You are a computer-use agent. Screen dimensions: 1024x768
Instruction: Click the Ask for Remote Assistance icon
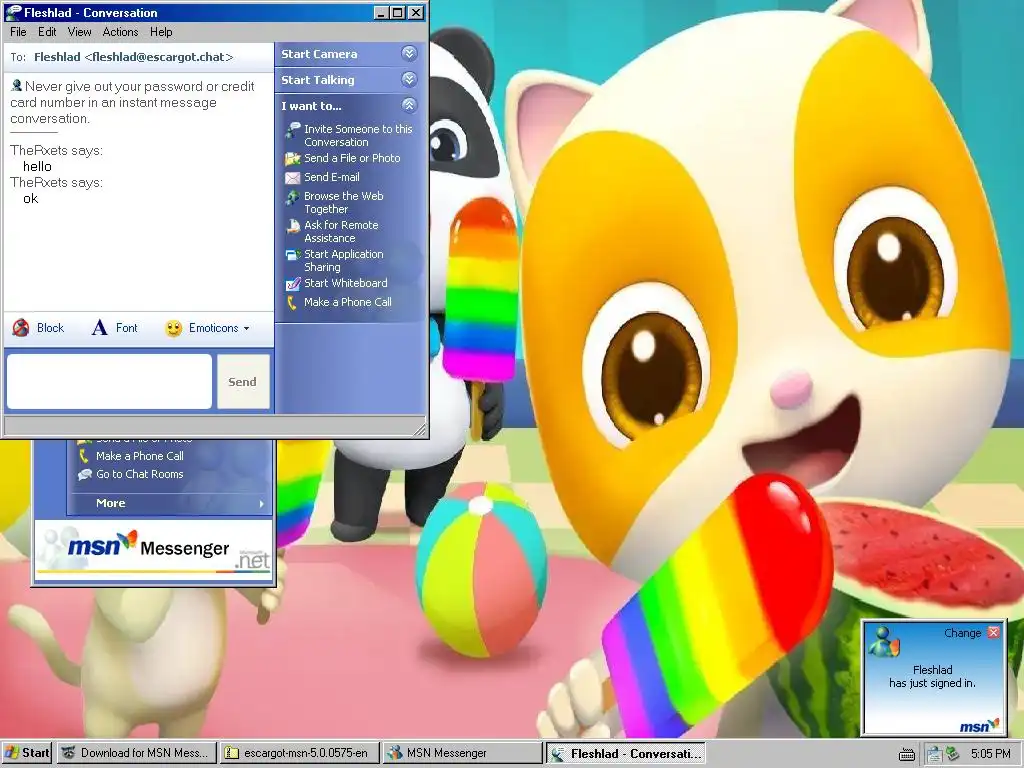pyautogui.click(x=293, y=226)
